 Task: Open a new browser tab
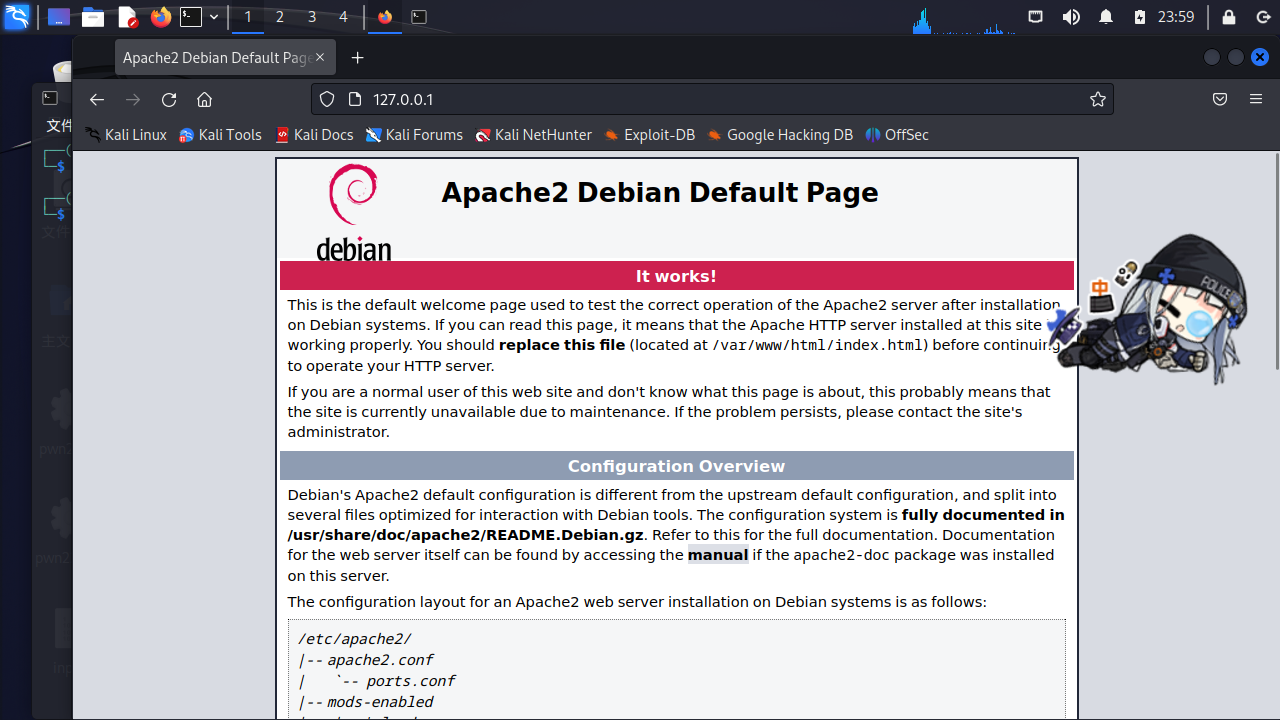click(x=358, y=58)
